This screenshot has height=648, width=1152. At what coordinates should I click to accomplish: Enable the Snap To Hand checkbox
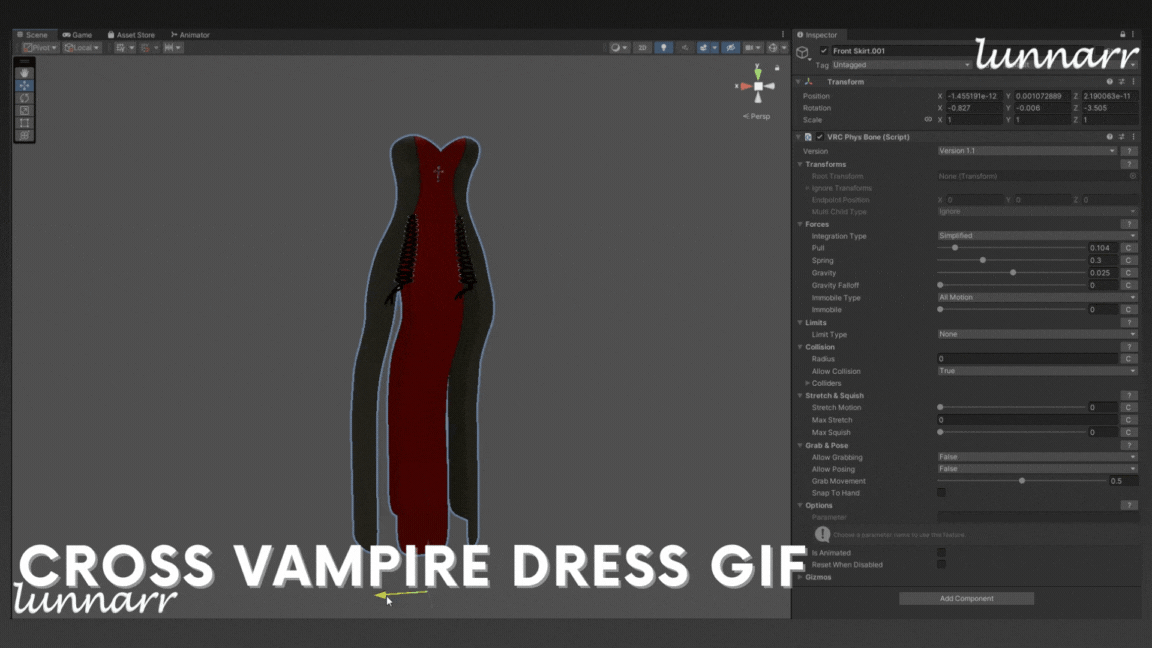[941, 493]
